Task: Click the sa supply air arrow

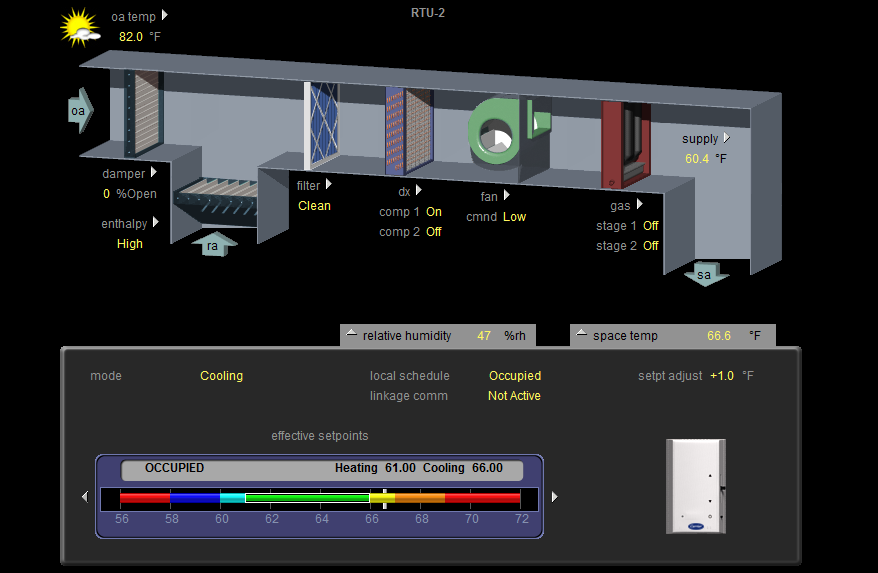Action: [x=706, y=273]
